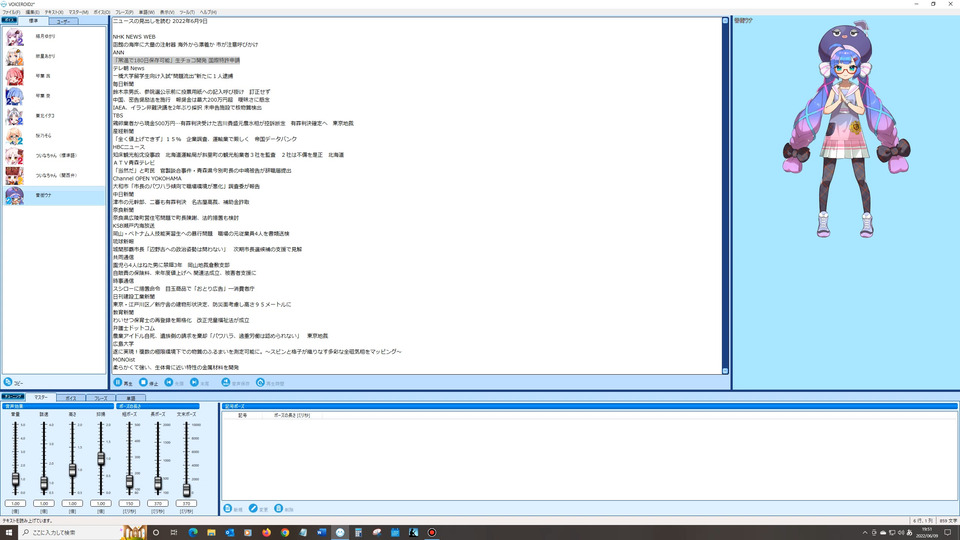This screenshot has width=960, height=540.
Task: Open the red record app in taskbar
Action: pos(432,532)
